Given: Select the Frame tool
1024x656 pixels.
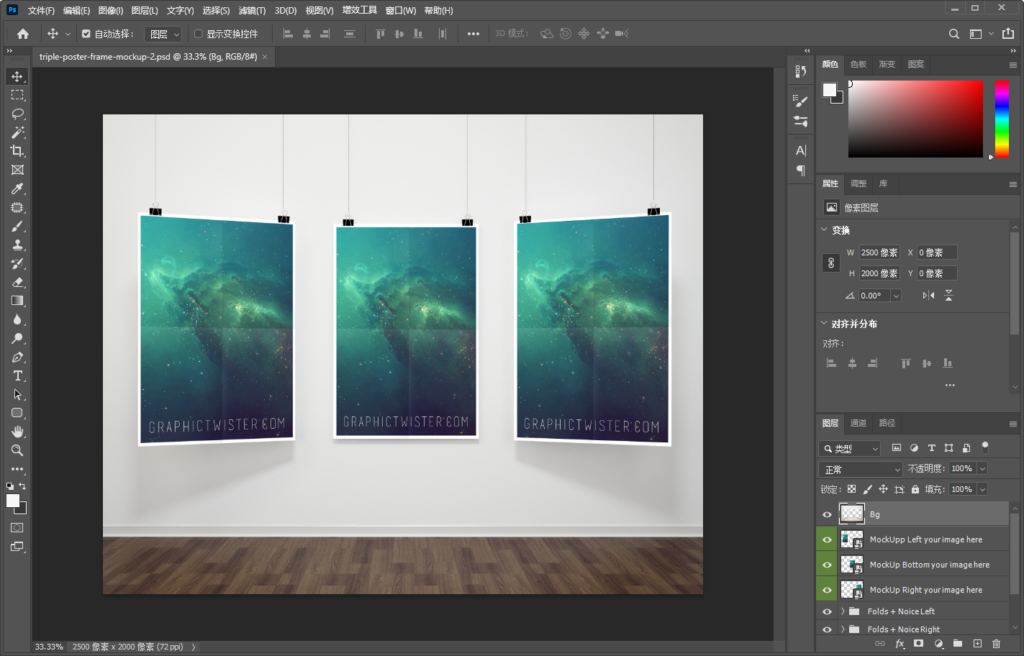Looking at the screenshot, I should pos(17,170).
